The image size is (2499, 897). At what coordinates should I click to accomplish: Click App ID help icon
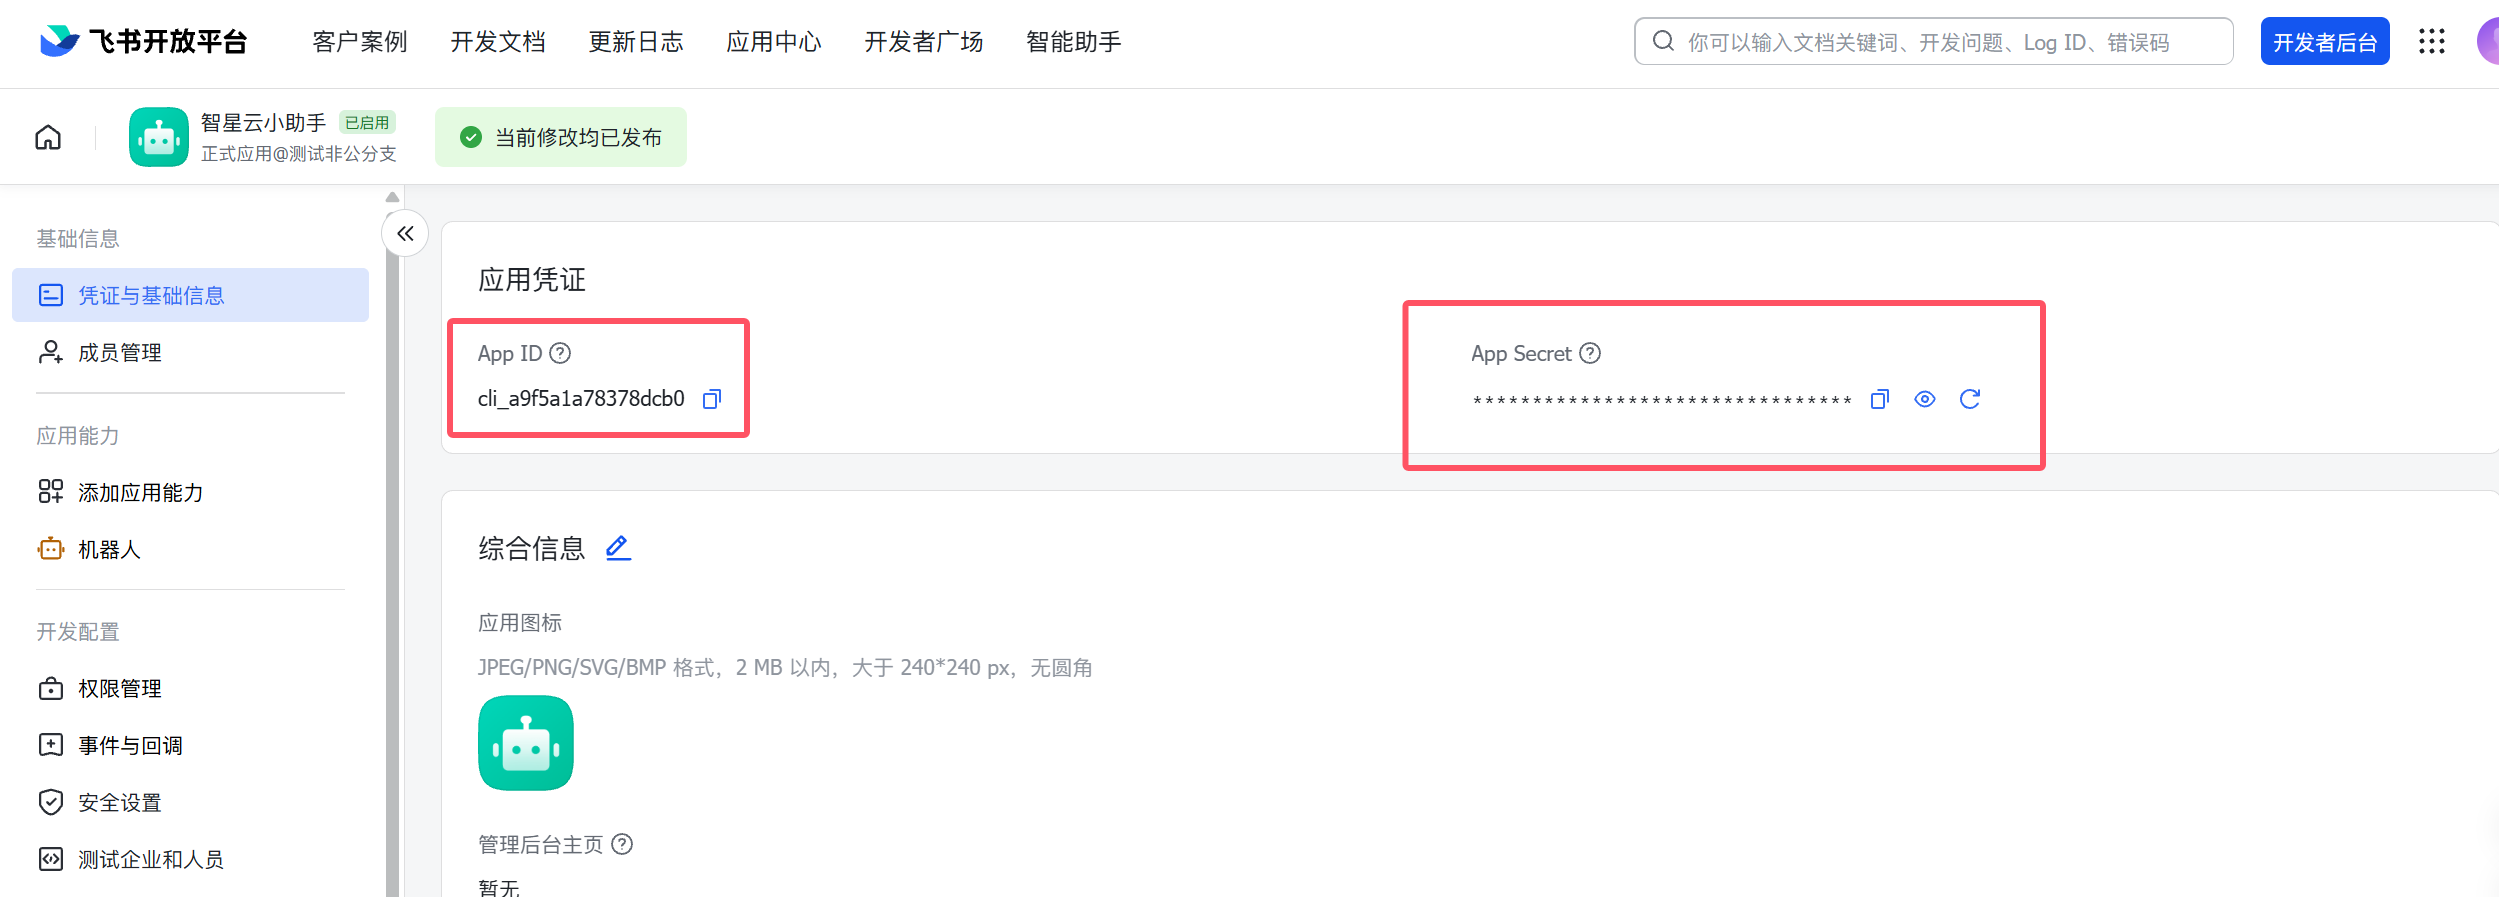[x=561, y=353]
